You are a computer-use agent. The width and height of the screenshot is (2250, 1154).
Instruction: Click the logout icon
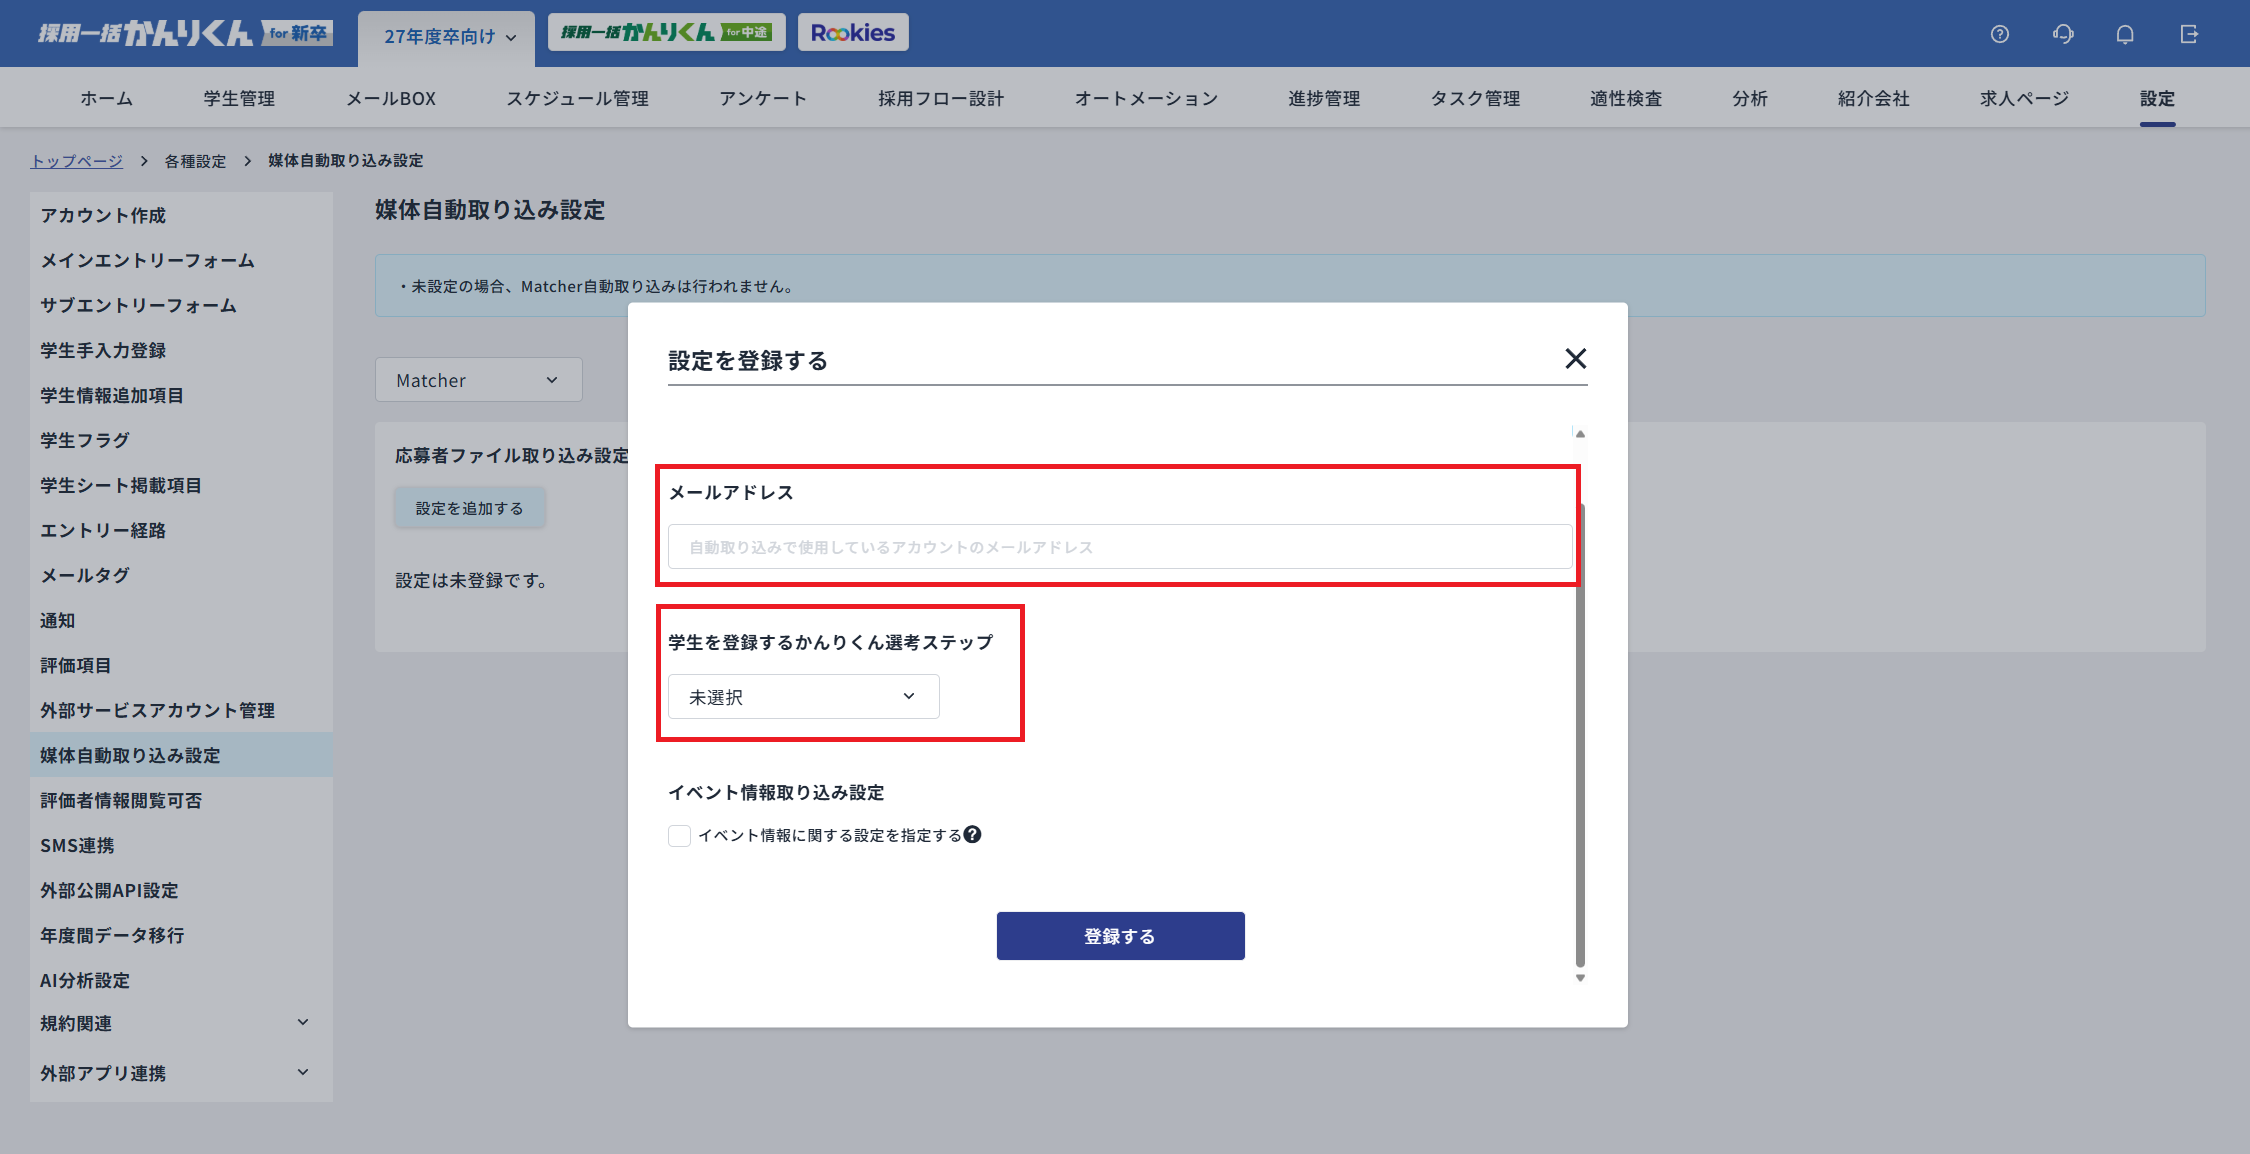(2189, 33)
